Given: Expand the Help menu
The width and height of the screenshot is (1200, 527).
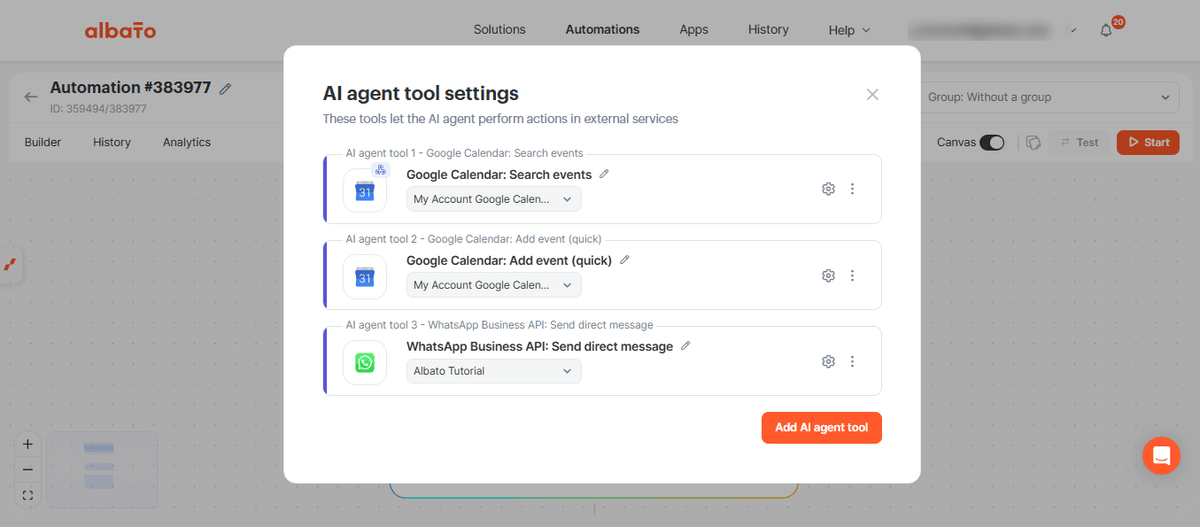Looking at the screenshot, I should [x=849, y=30].
